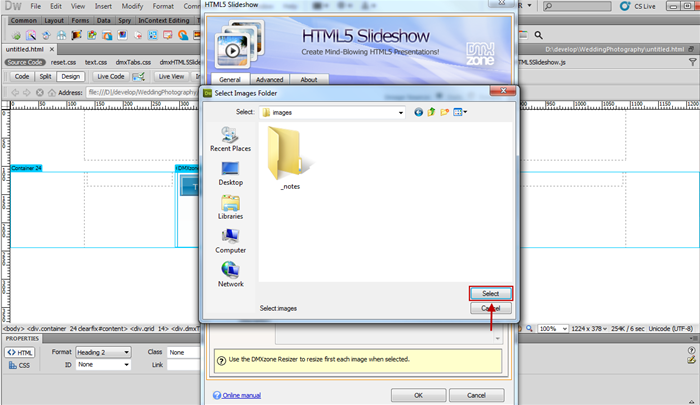
Task: Go up one folder level in file dialog
Action: [431, 112]
